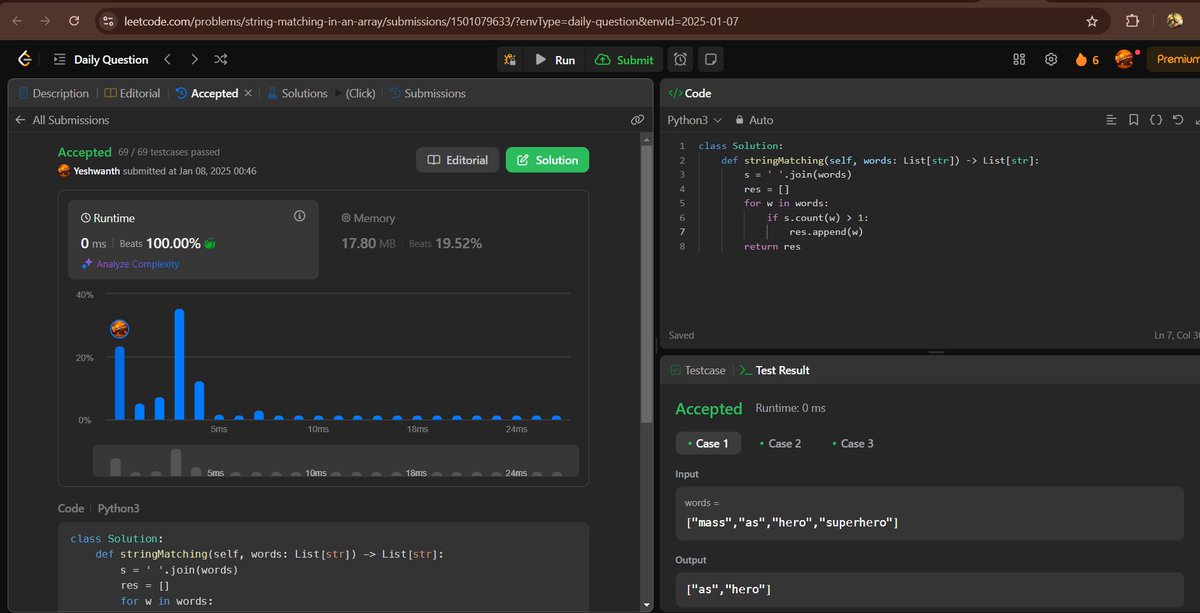Screen dimensions: 1200x613
Task: Open the Python3 language dropdown
Action: click(x=693, y=119)
